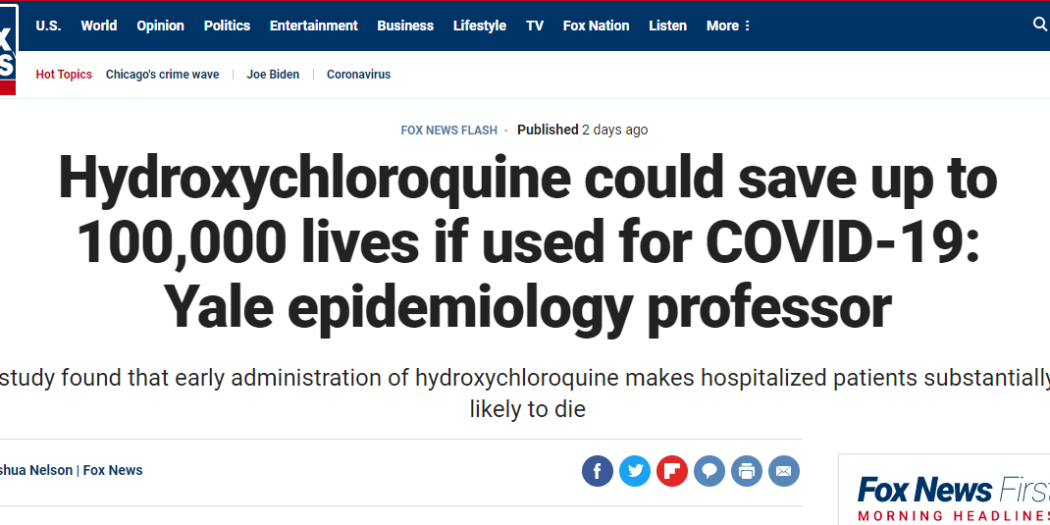
Task: Expand the More menu
Action: pyautogui.click(x=728, y=26)
